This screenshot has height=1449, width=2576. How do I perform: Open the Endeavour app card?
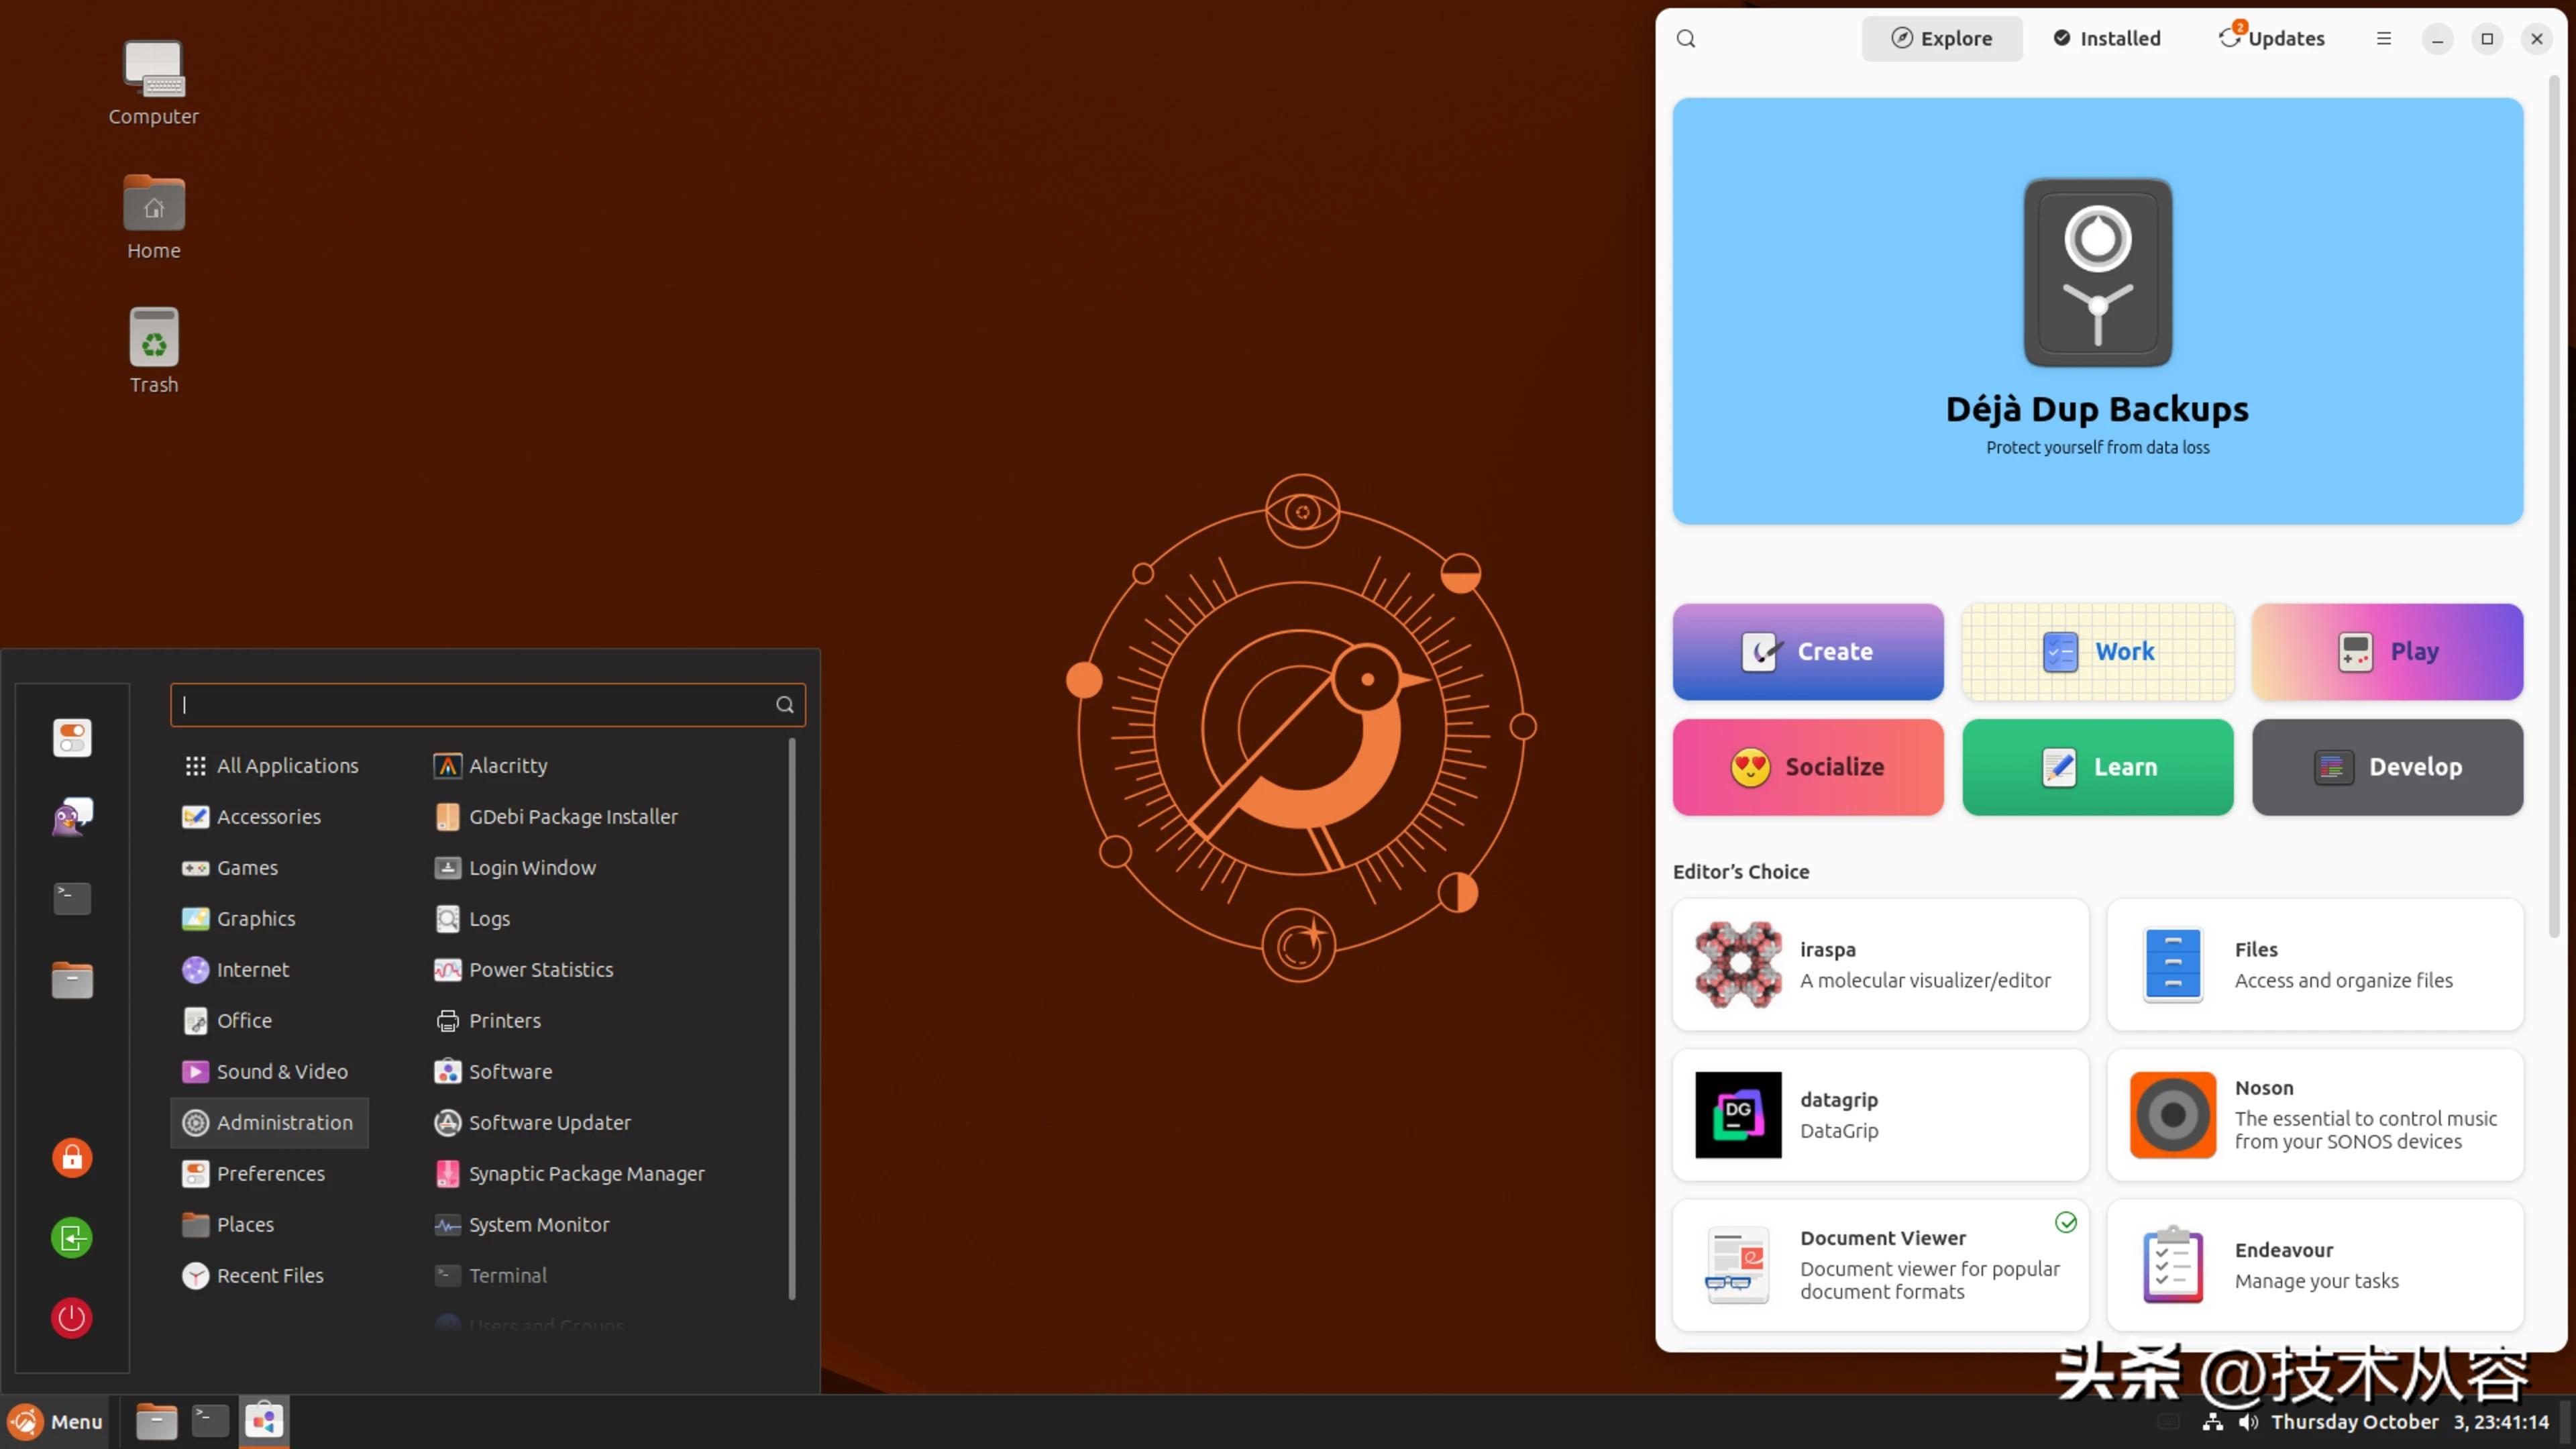(x=2315, y=1265)
